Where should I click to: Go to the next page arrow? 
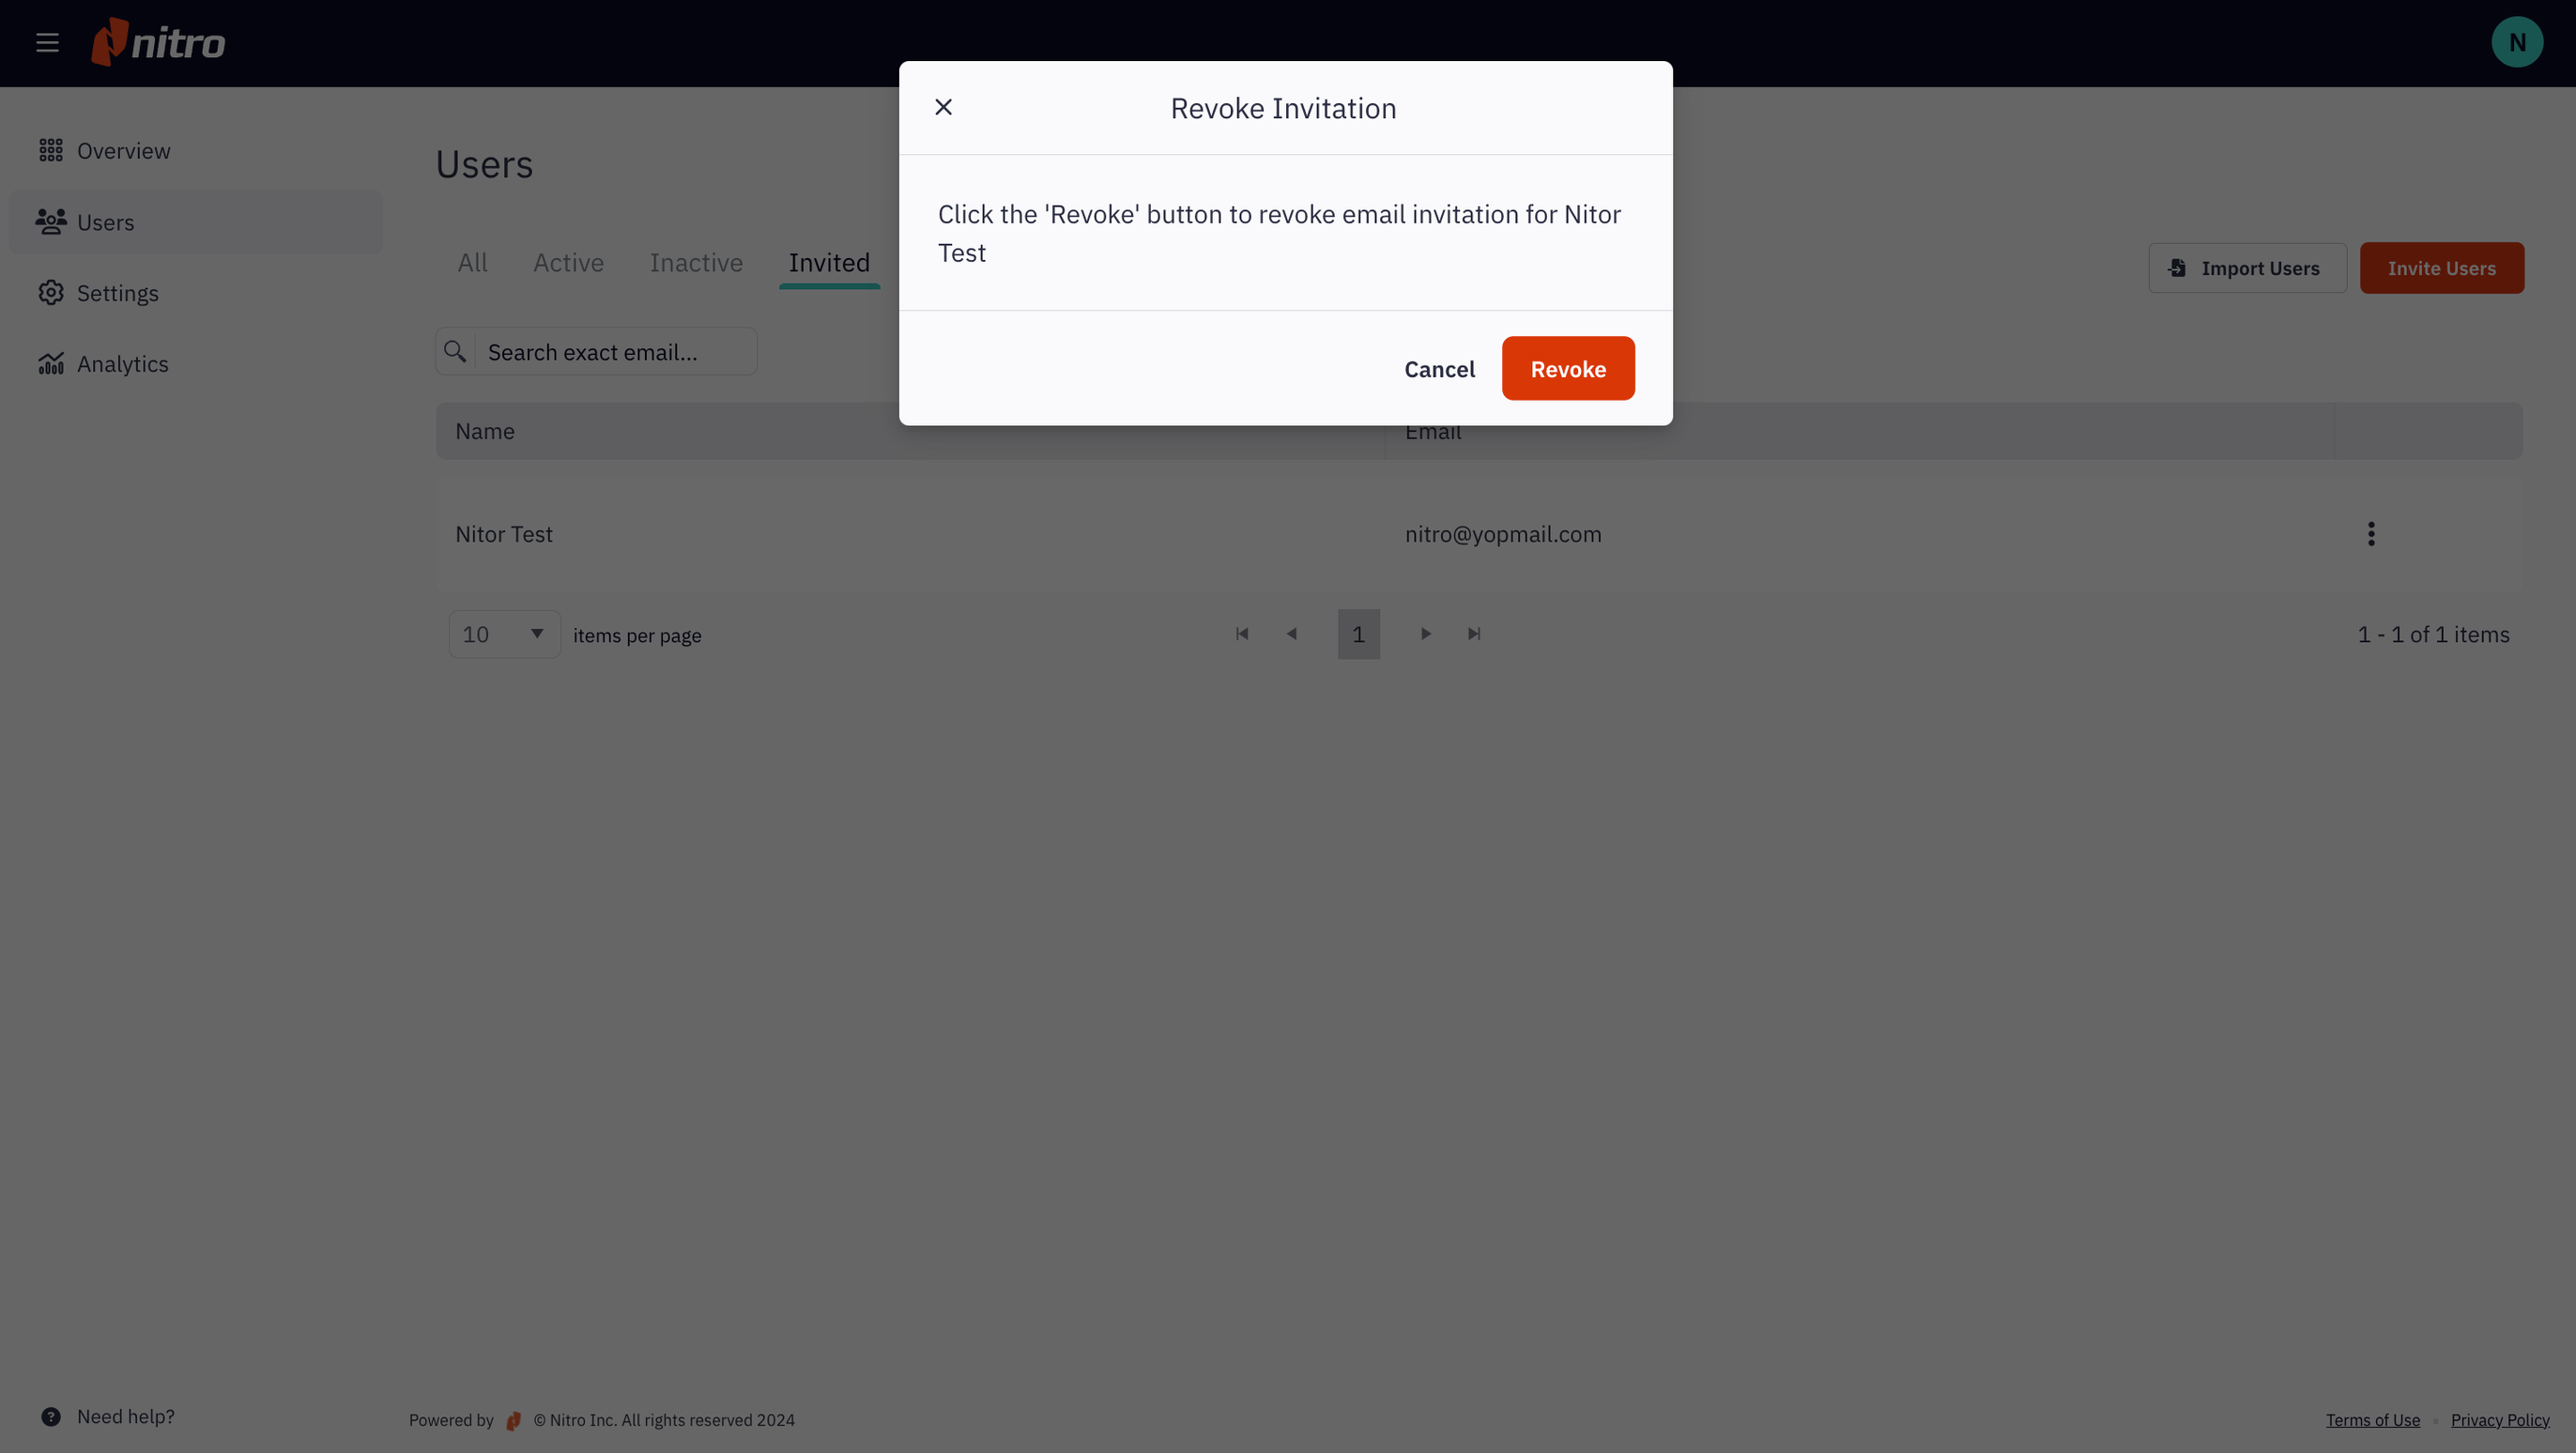click(1426, 634)
